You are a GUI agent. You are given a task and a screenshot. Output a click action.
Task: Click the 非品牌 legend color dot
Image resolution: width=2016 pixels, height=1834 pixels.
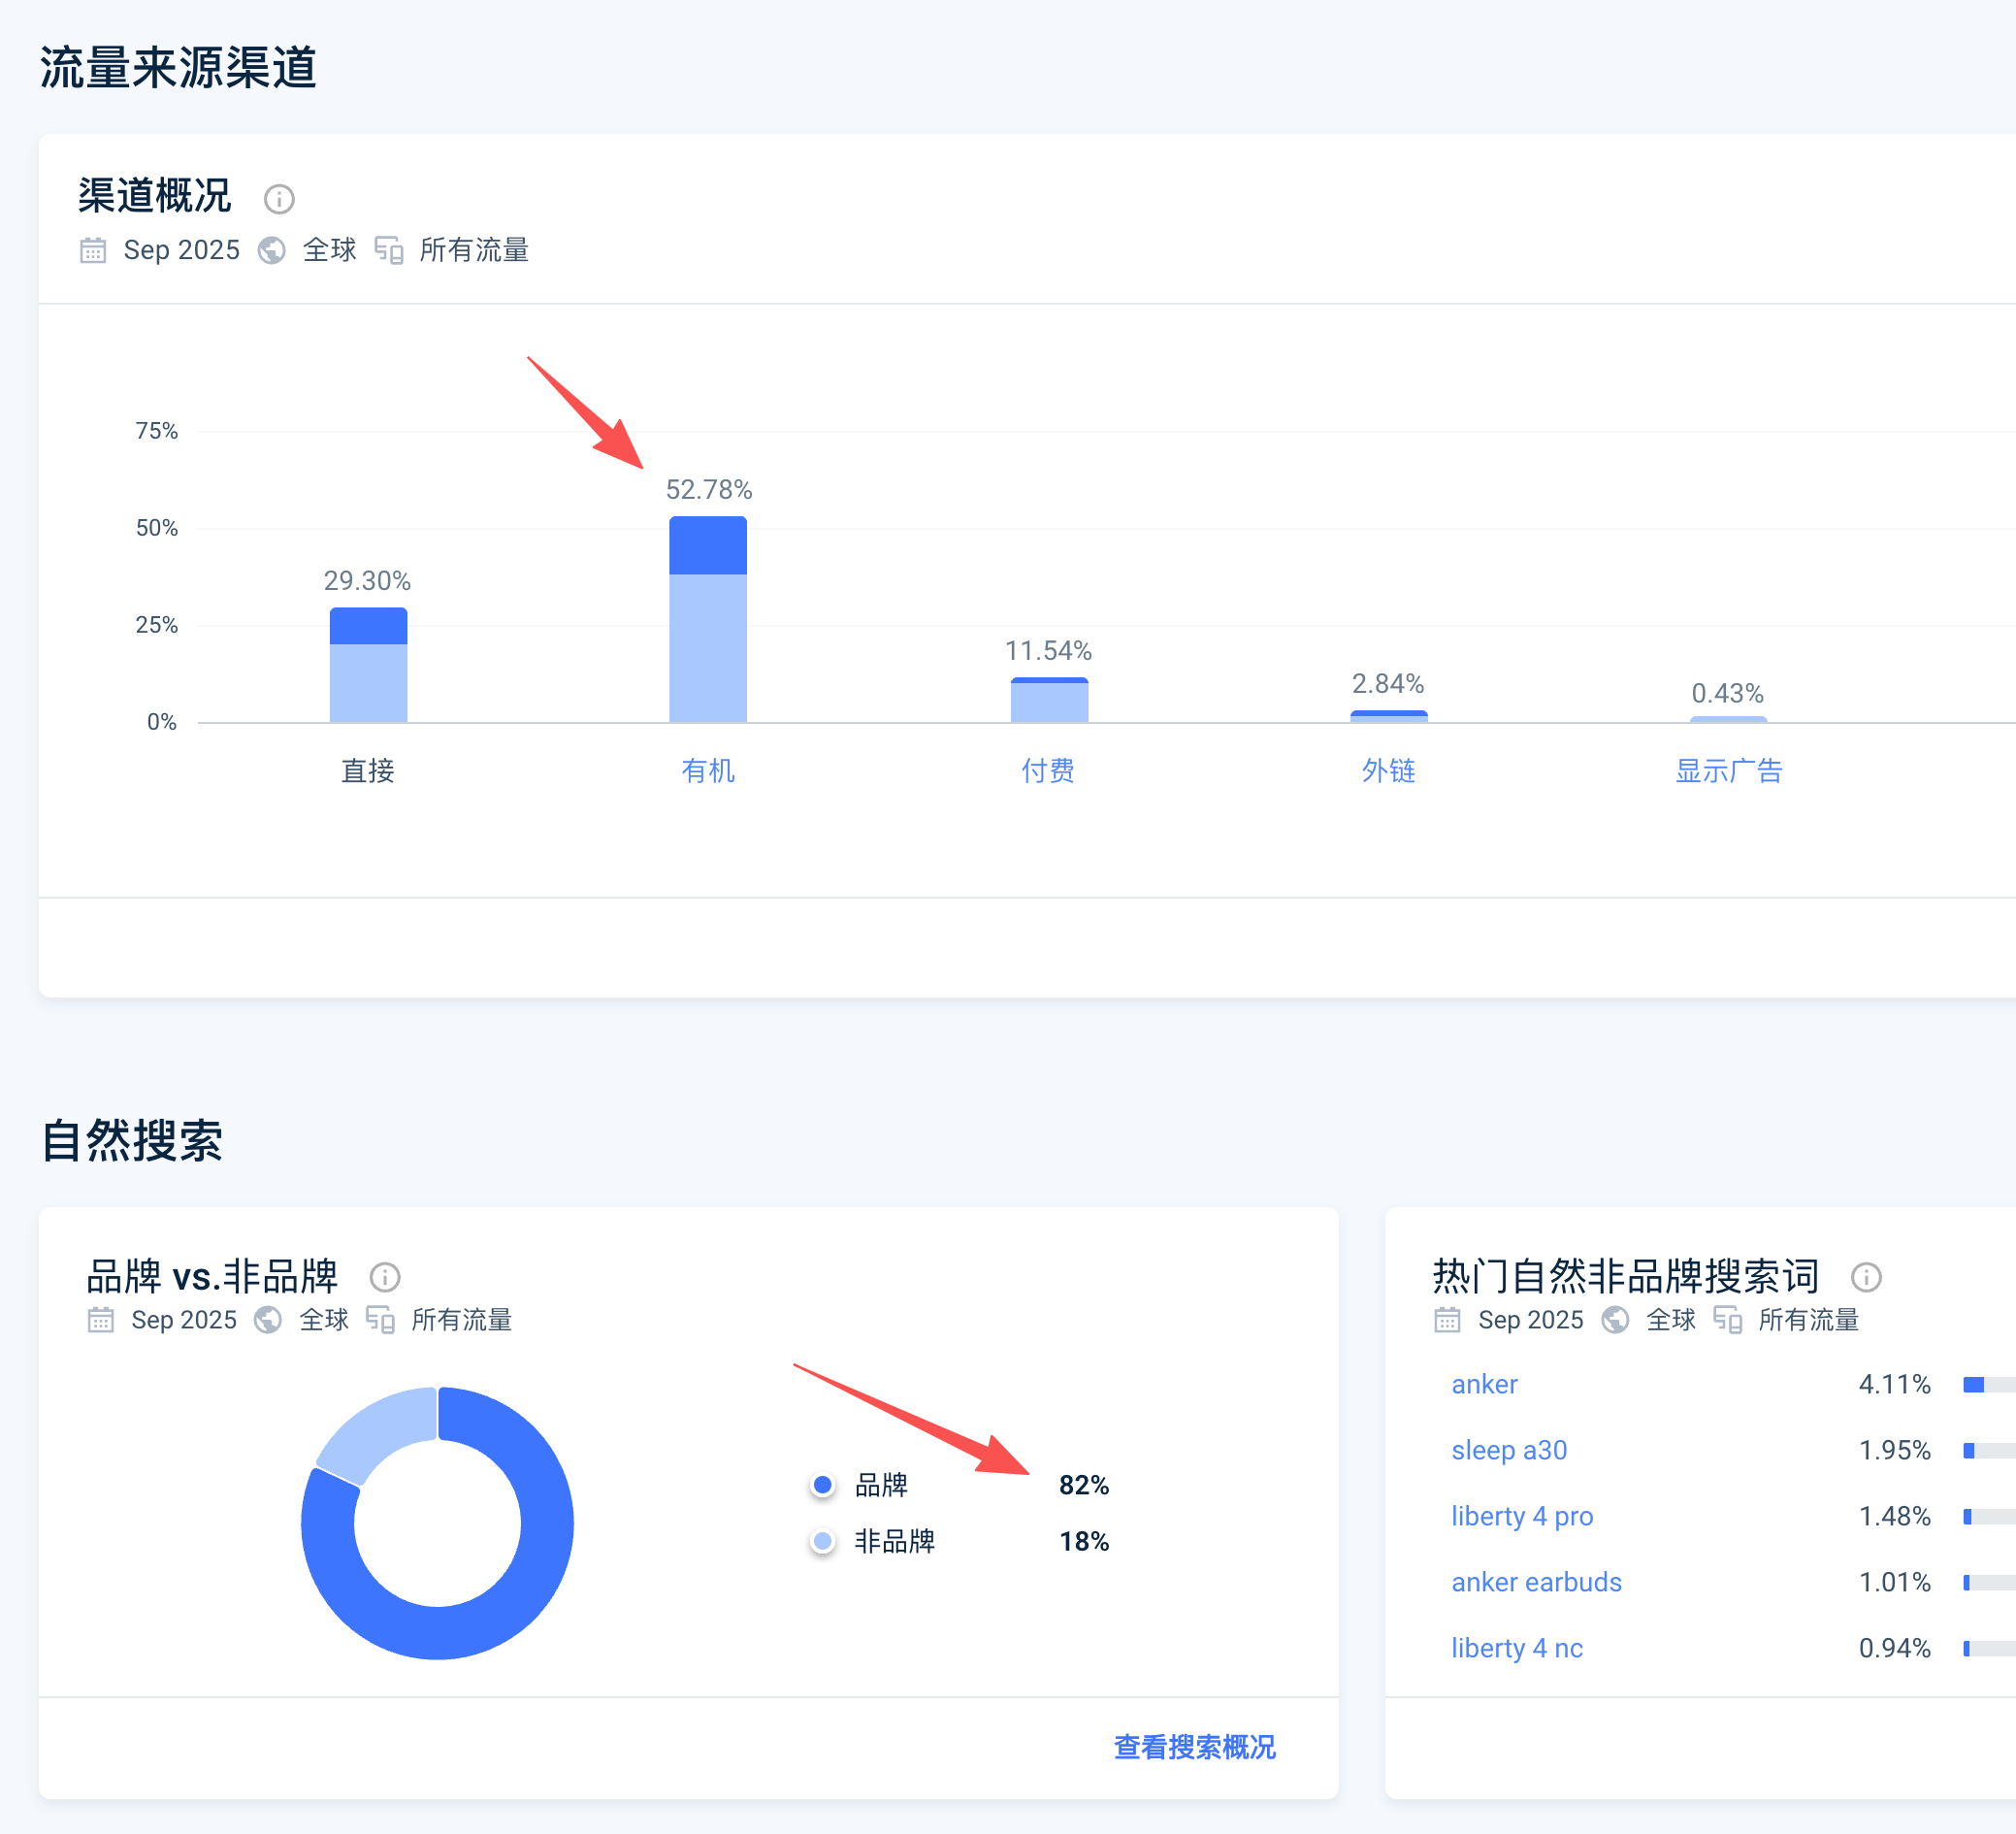tap(823, 1541)
